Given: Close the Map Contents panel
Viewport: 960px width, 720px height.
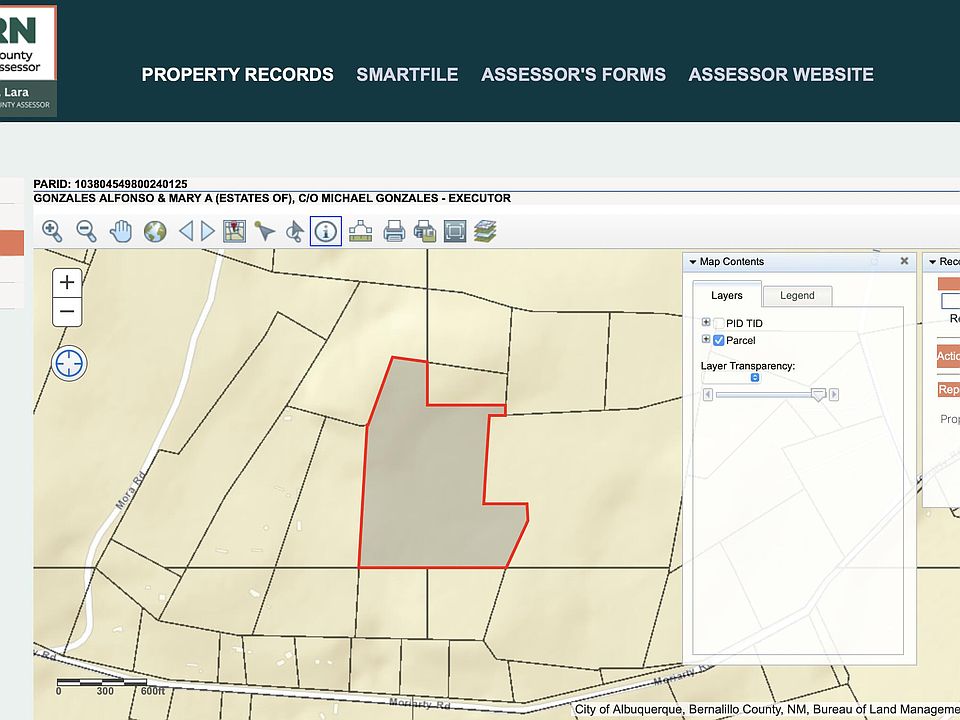Looking at the screenshot, I should 904,261.
